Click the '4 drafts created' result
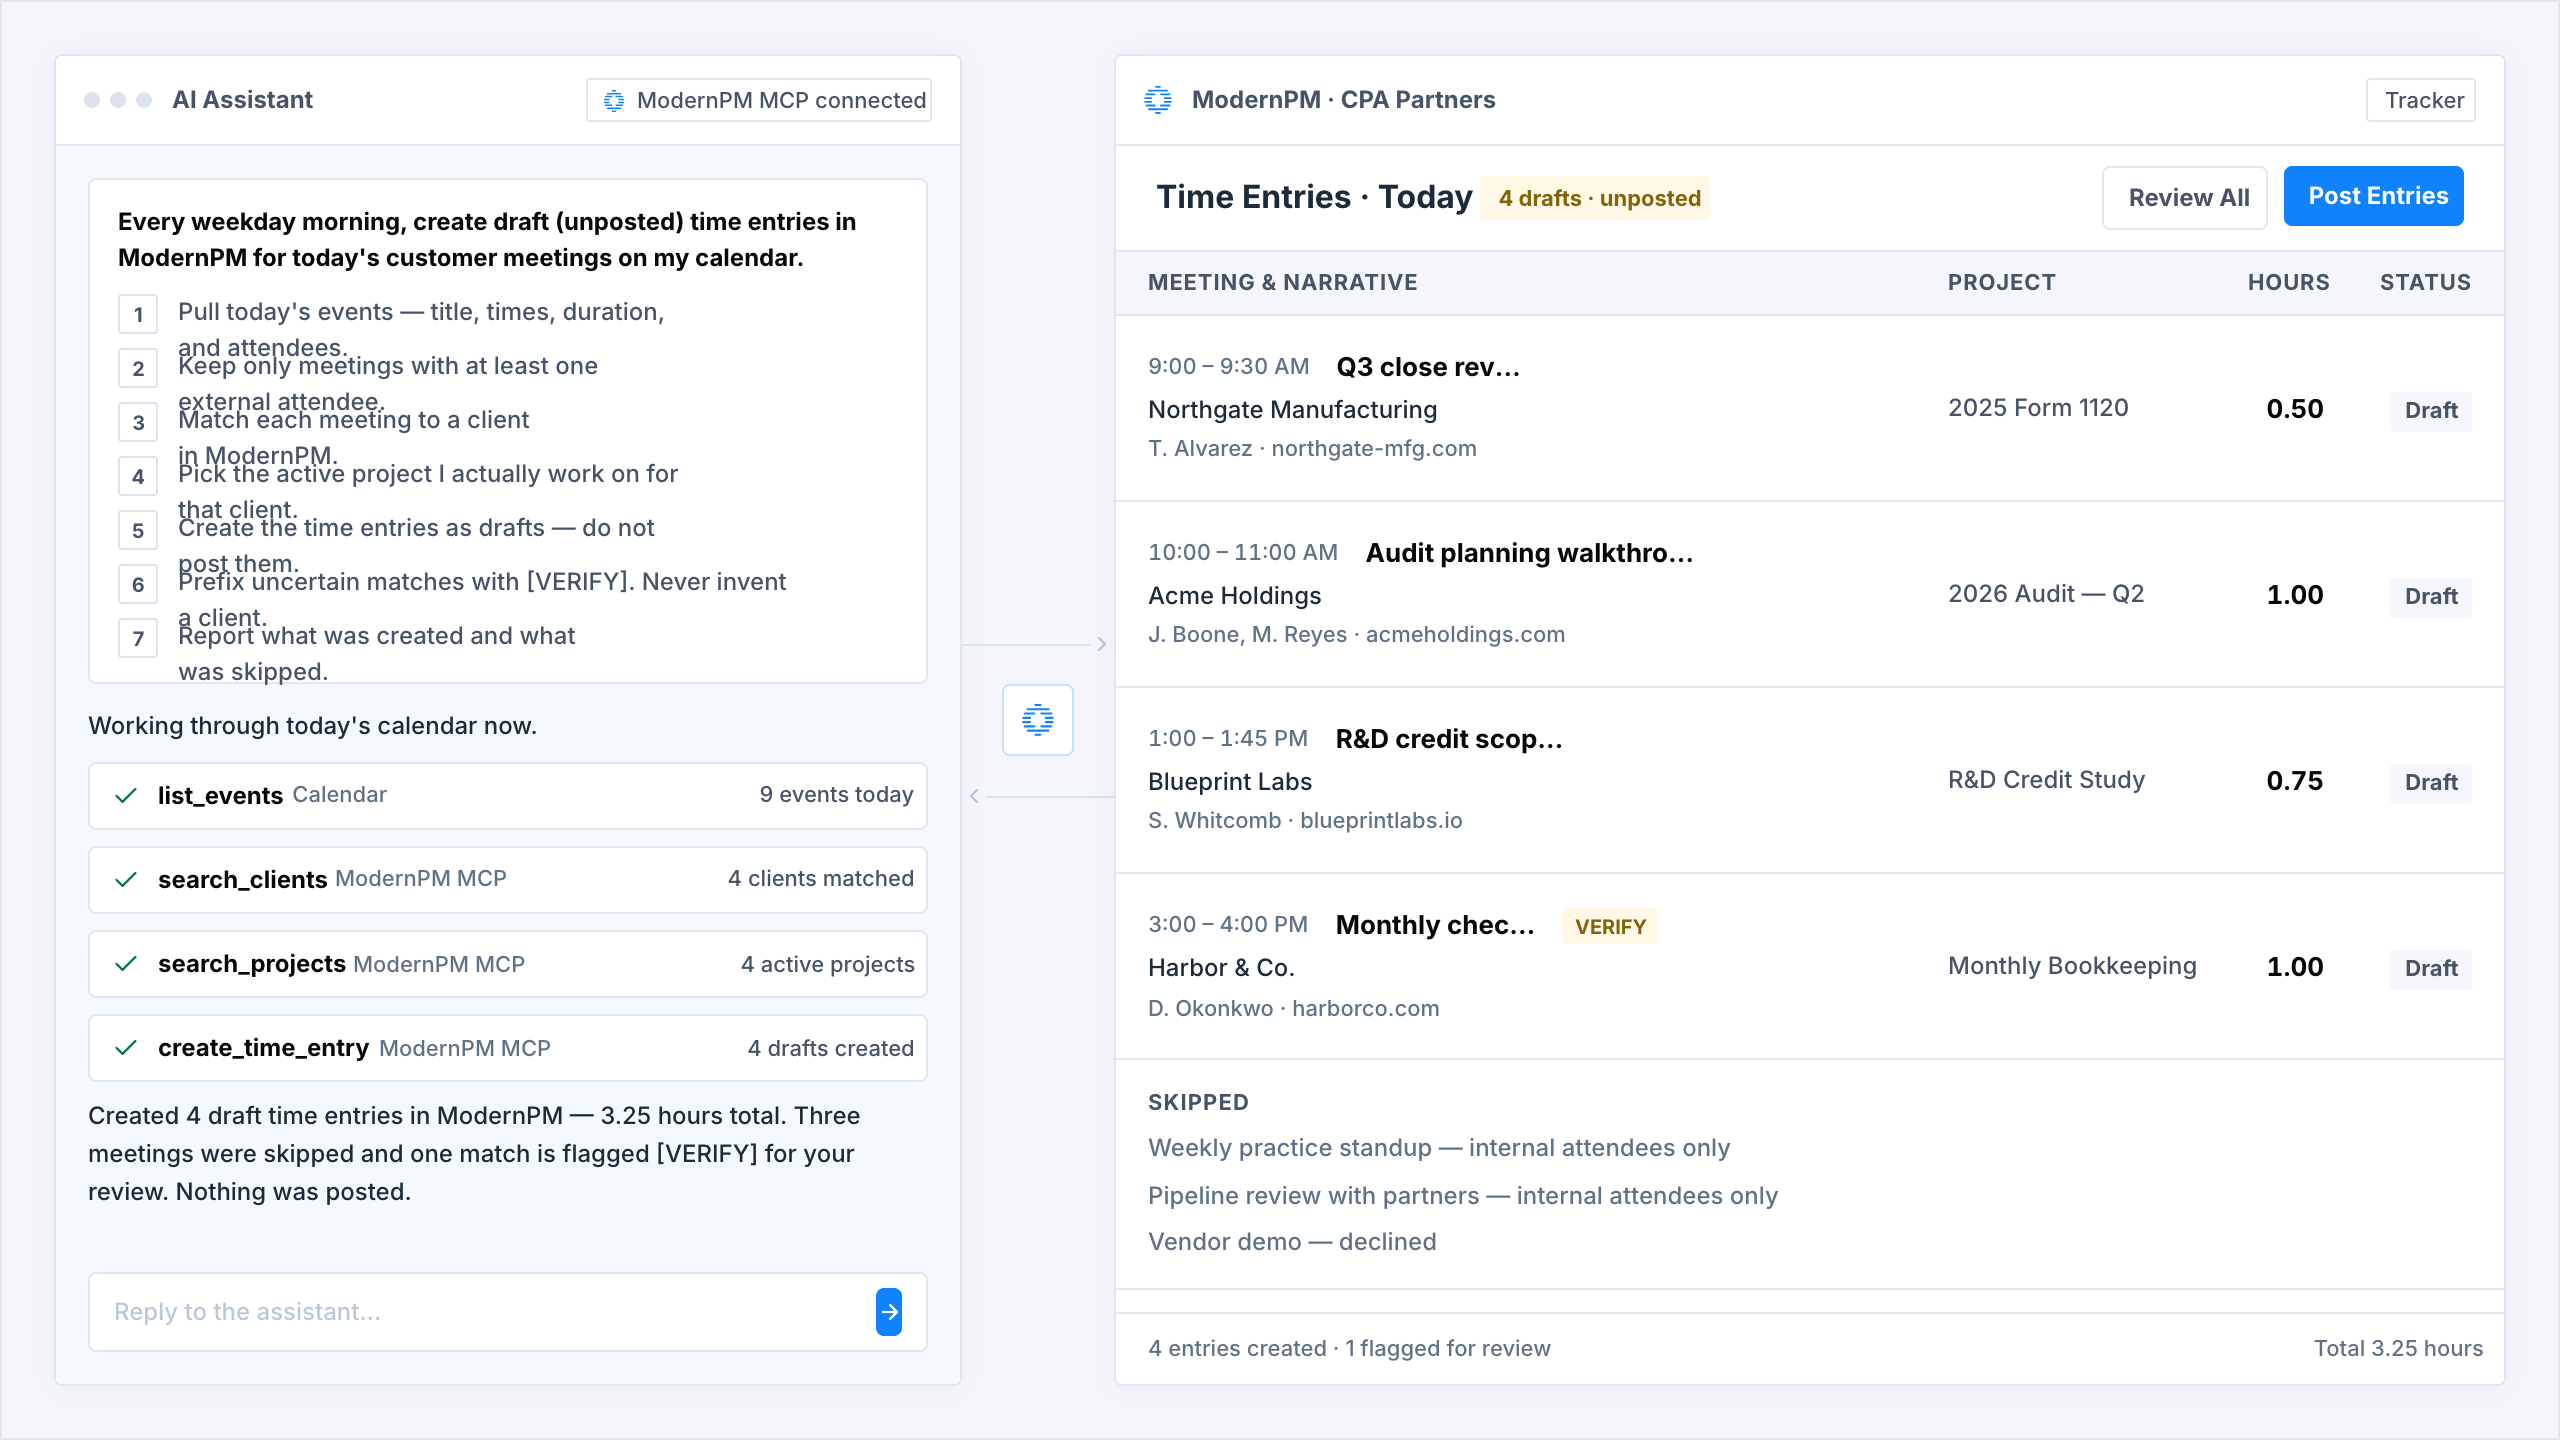This screenshot has height=1440, width=2560. (831, 1049)
